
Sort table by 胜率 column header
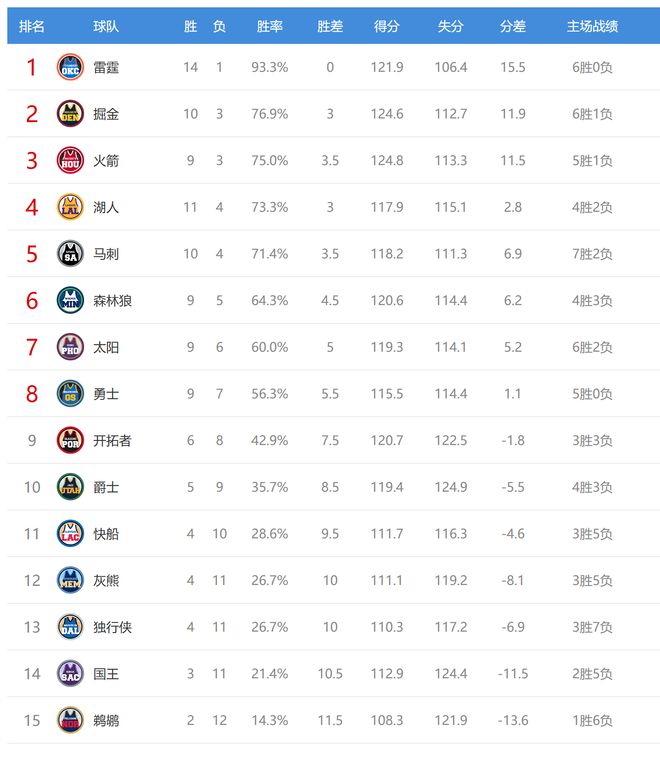(270, 26)
